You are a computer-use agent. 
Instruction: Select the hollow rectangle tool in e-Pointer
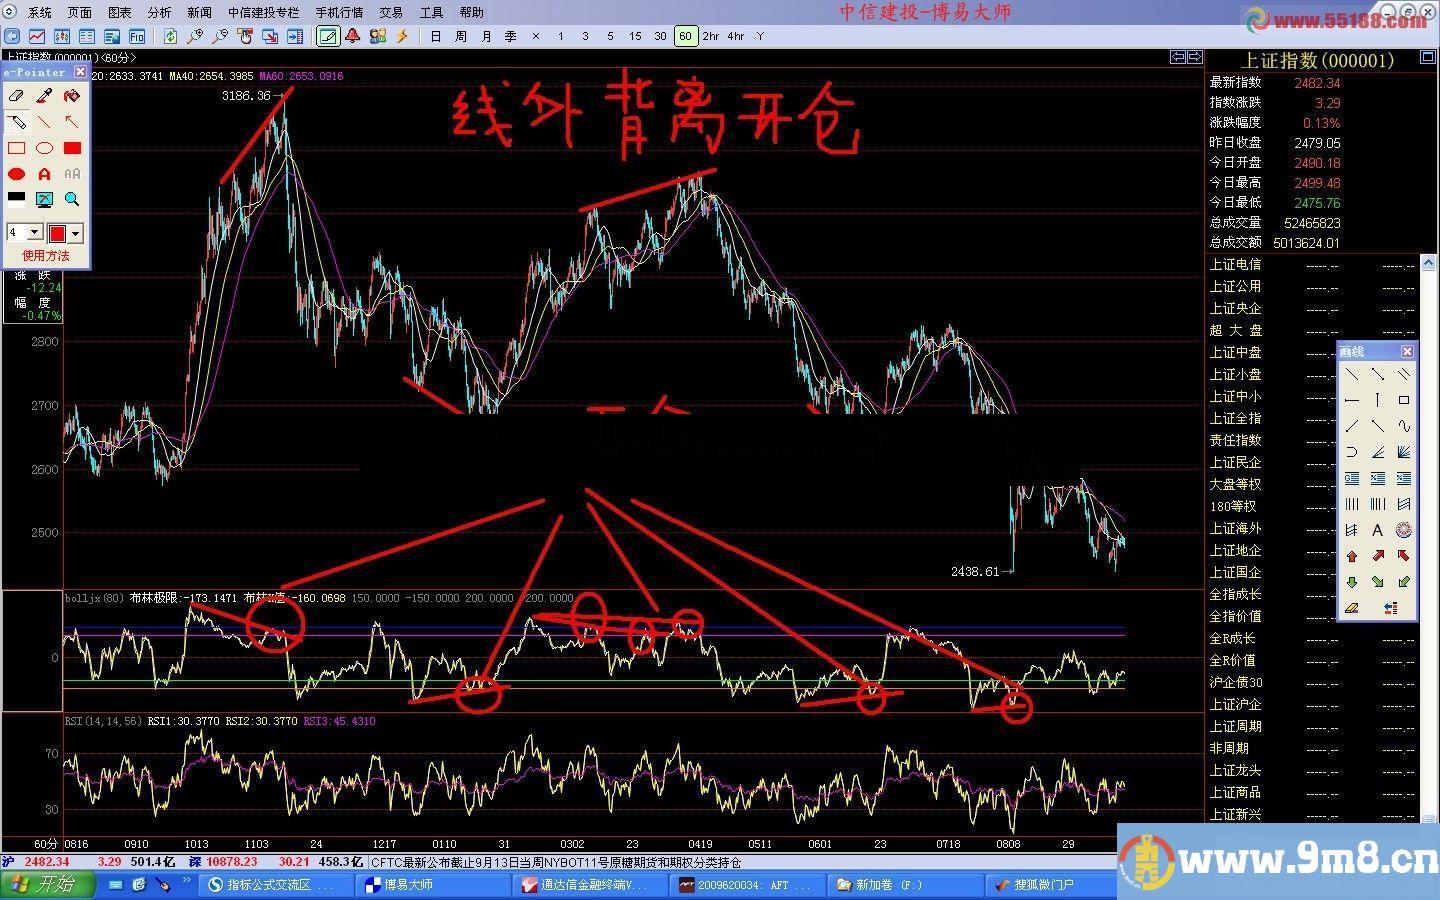tap(16, 148)
